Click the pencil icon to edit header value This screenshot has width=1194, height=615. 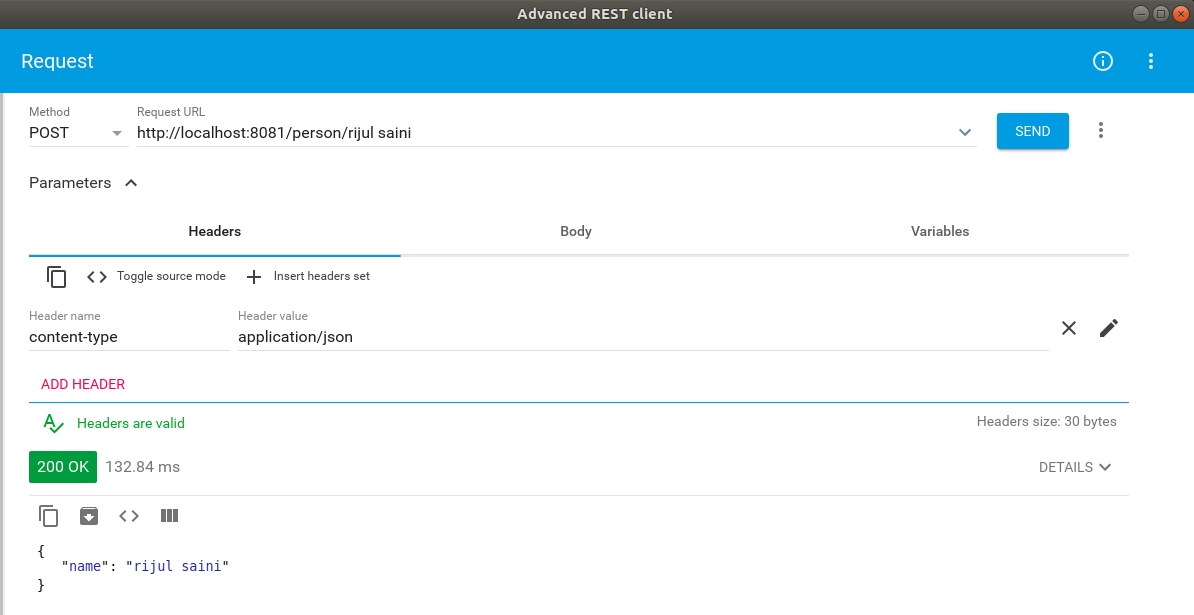(x=1108, y=328)
